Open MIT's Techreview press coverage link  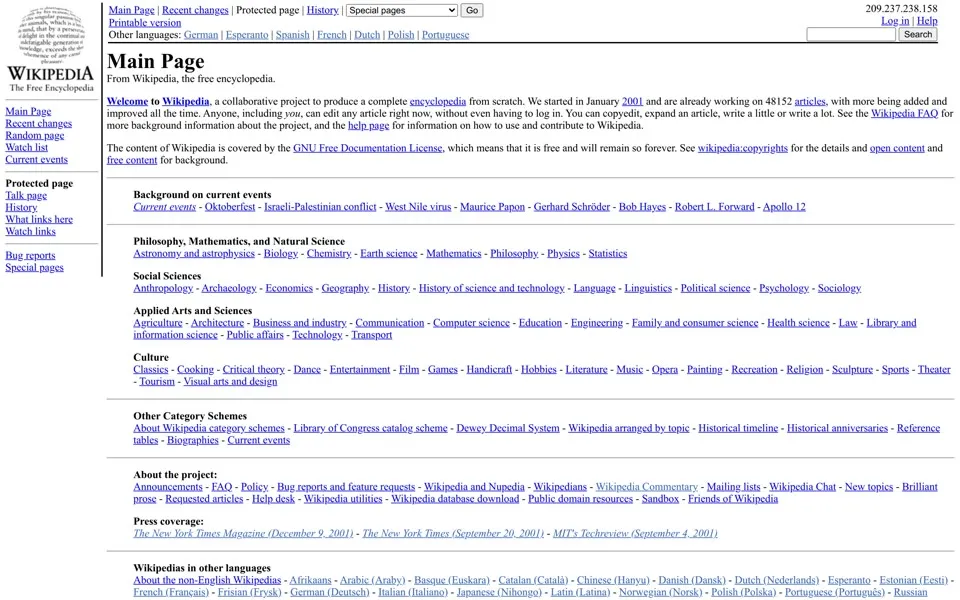[x=635, y=534]
